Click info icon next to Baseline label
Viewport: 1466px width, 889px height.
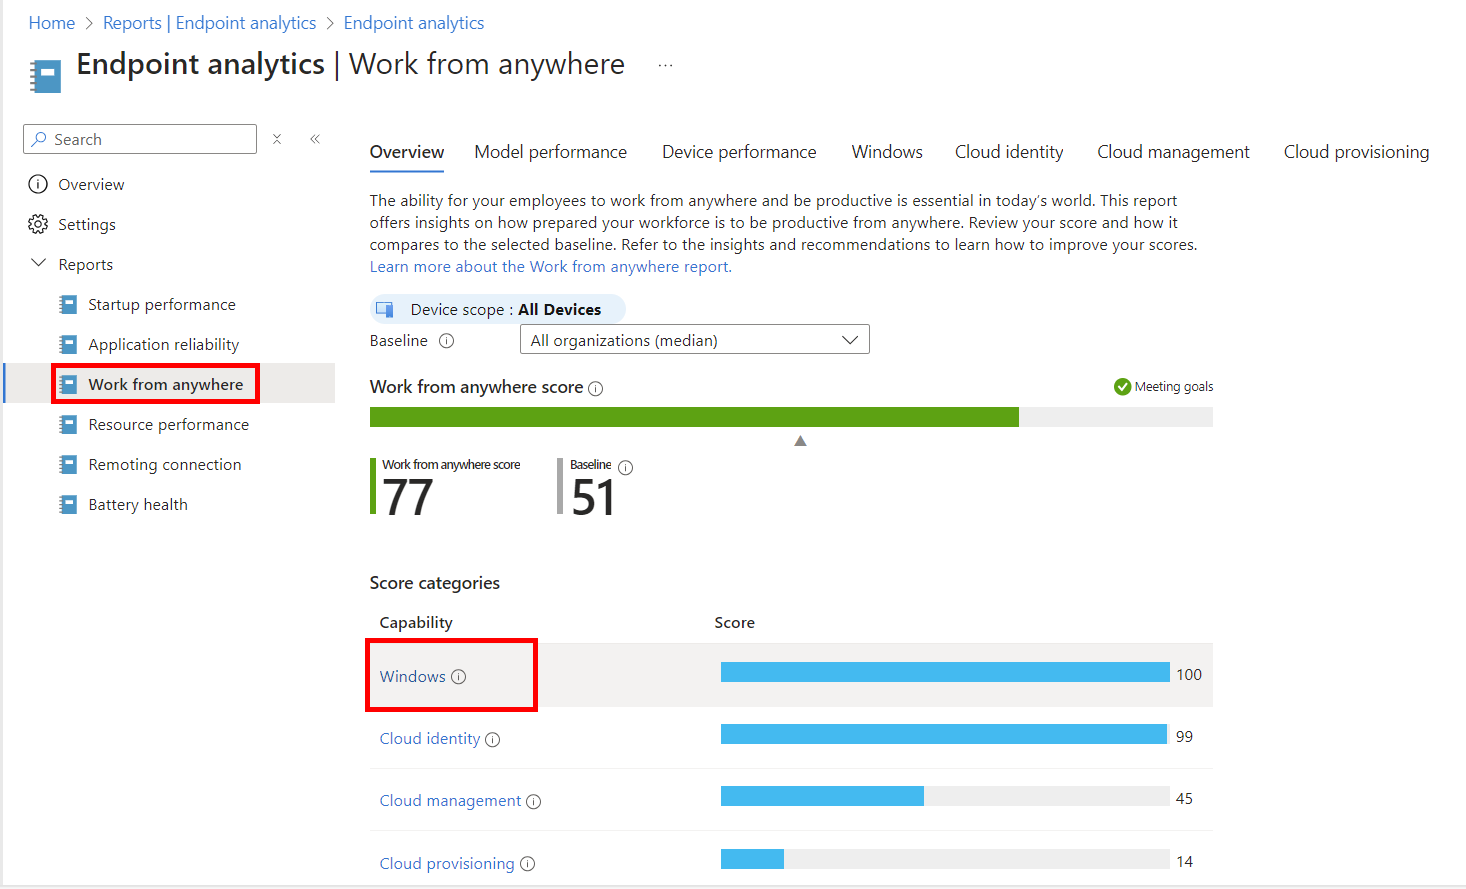click(447, 341)
